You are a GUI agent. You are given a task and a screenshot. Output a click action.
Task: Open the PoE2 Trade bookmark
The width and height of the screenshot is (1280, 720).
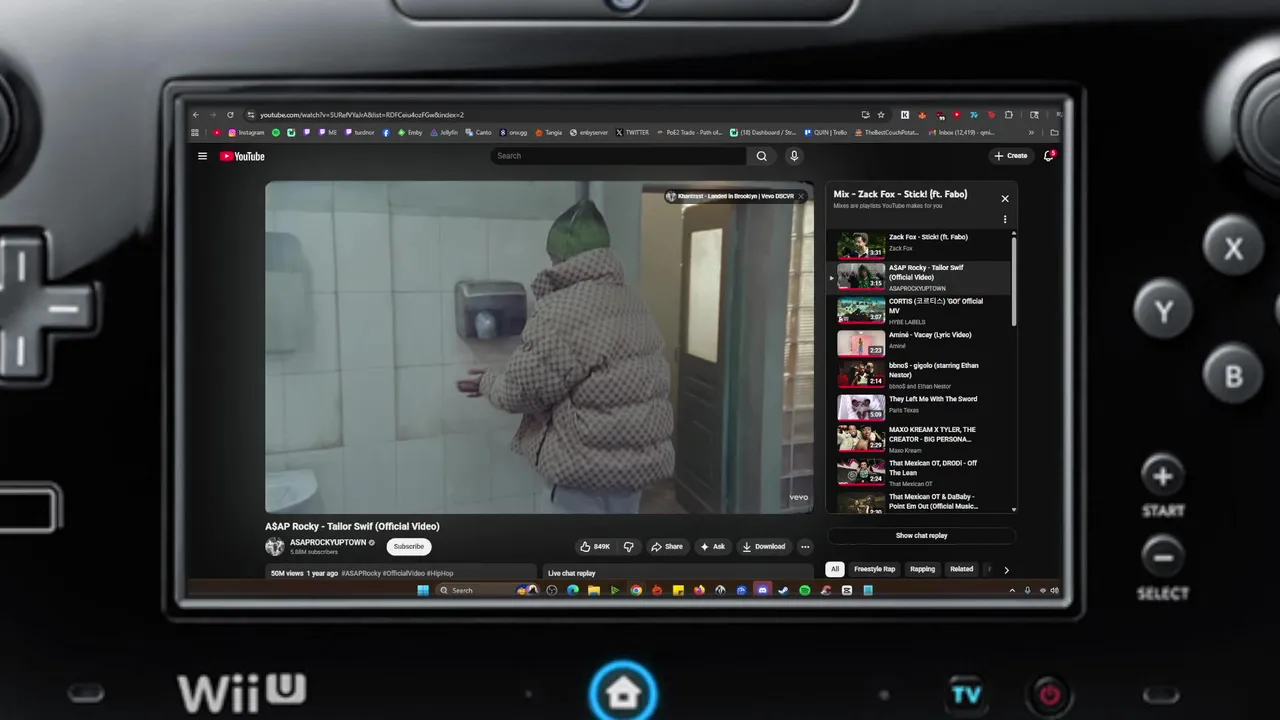(690, 132)
